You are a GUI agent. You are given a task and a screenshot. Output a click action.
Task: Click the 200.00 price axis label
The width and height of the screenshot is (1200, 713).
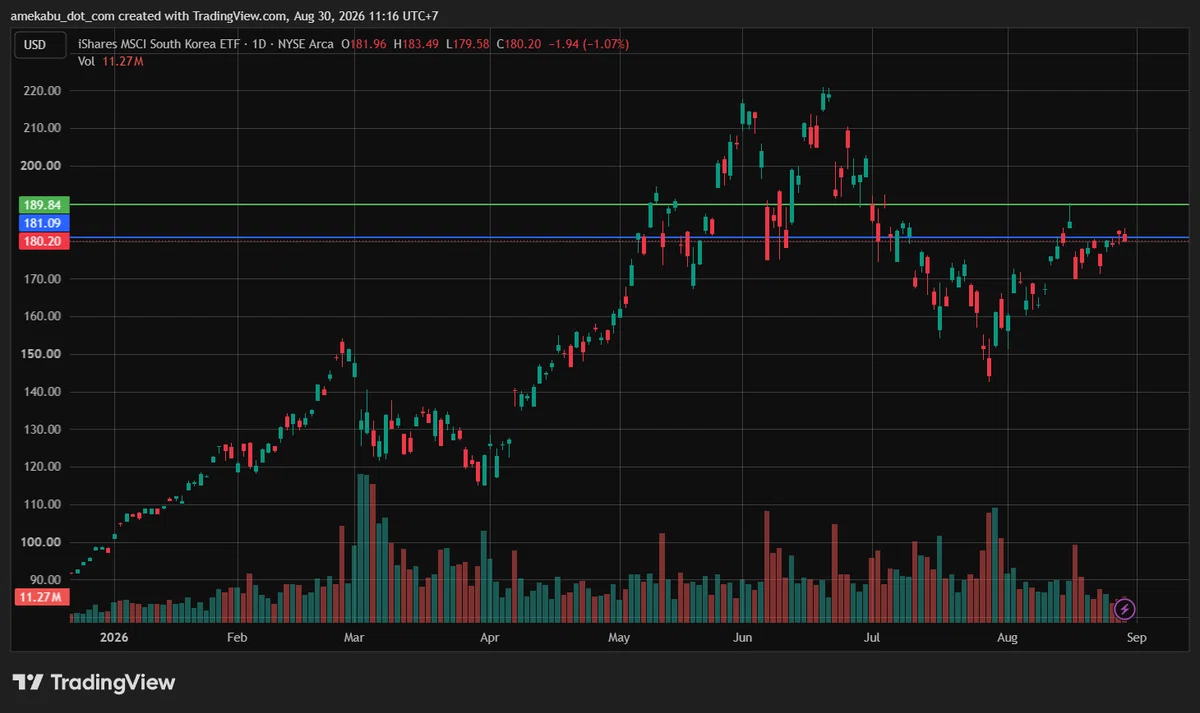pos(41,166)
